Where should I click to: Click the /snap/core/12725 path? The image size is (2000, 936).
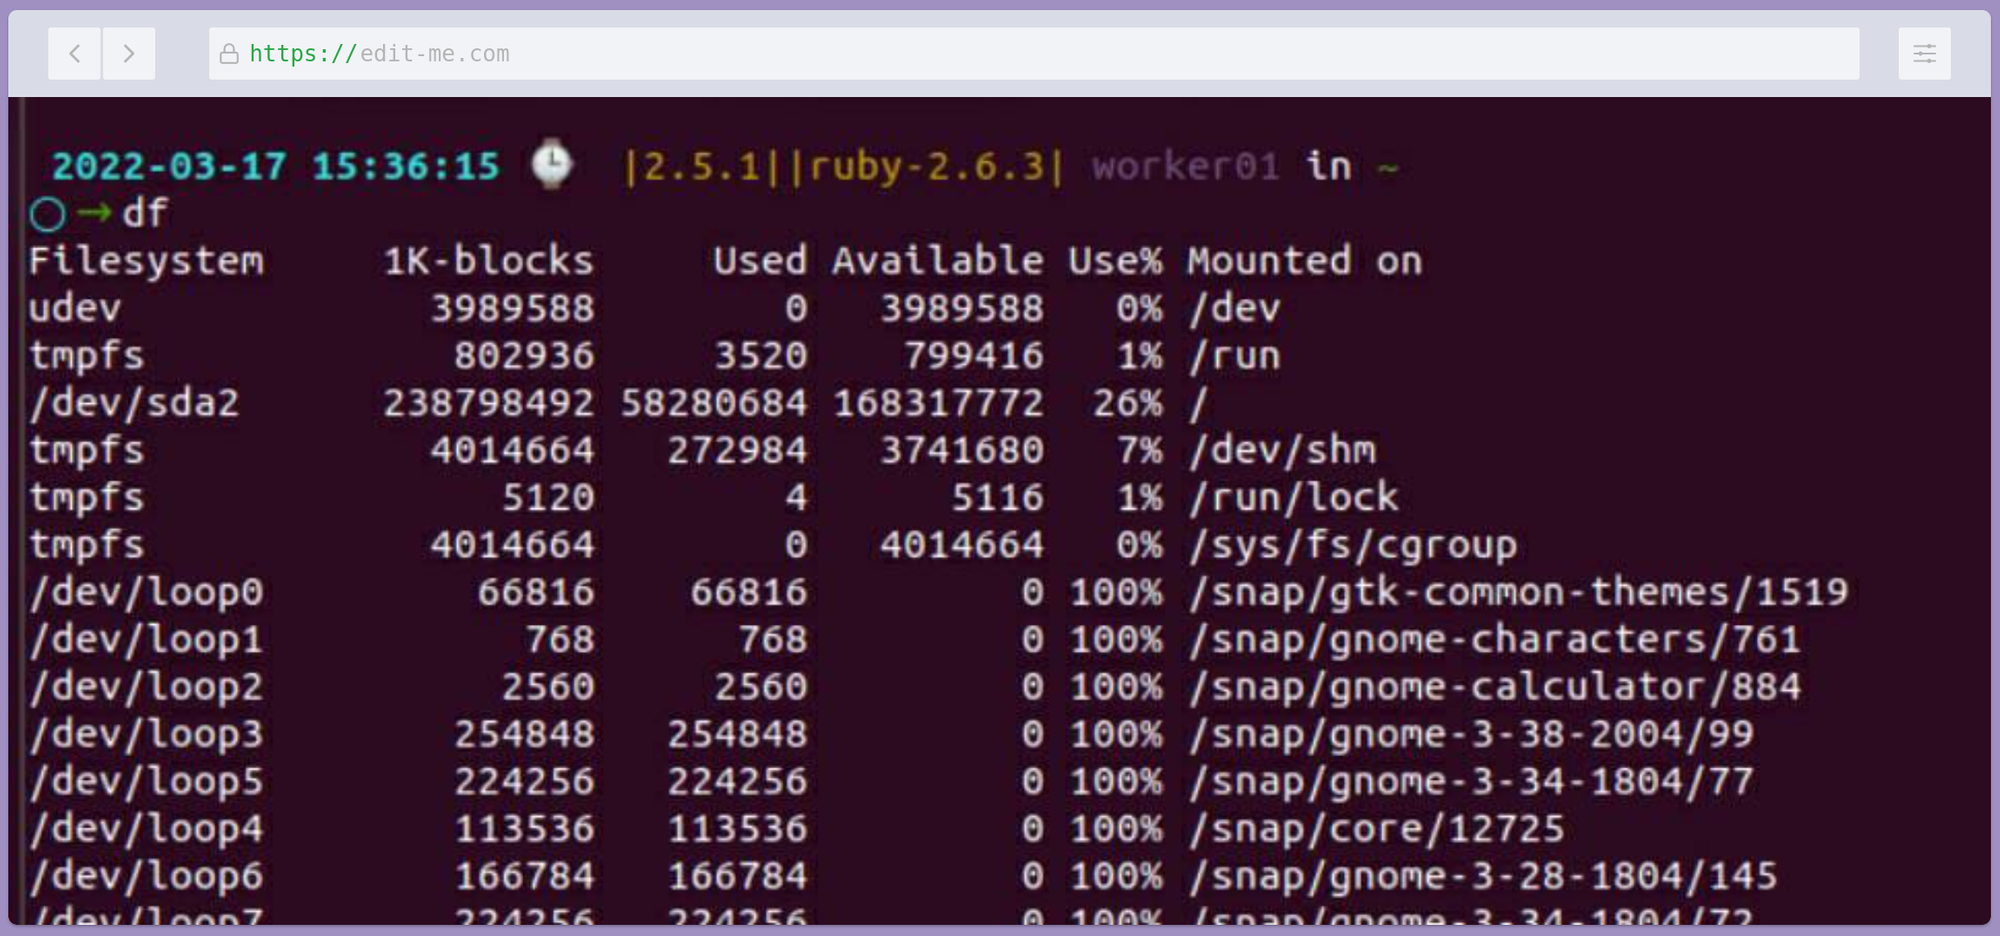(x=1377, y=829)
